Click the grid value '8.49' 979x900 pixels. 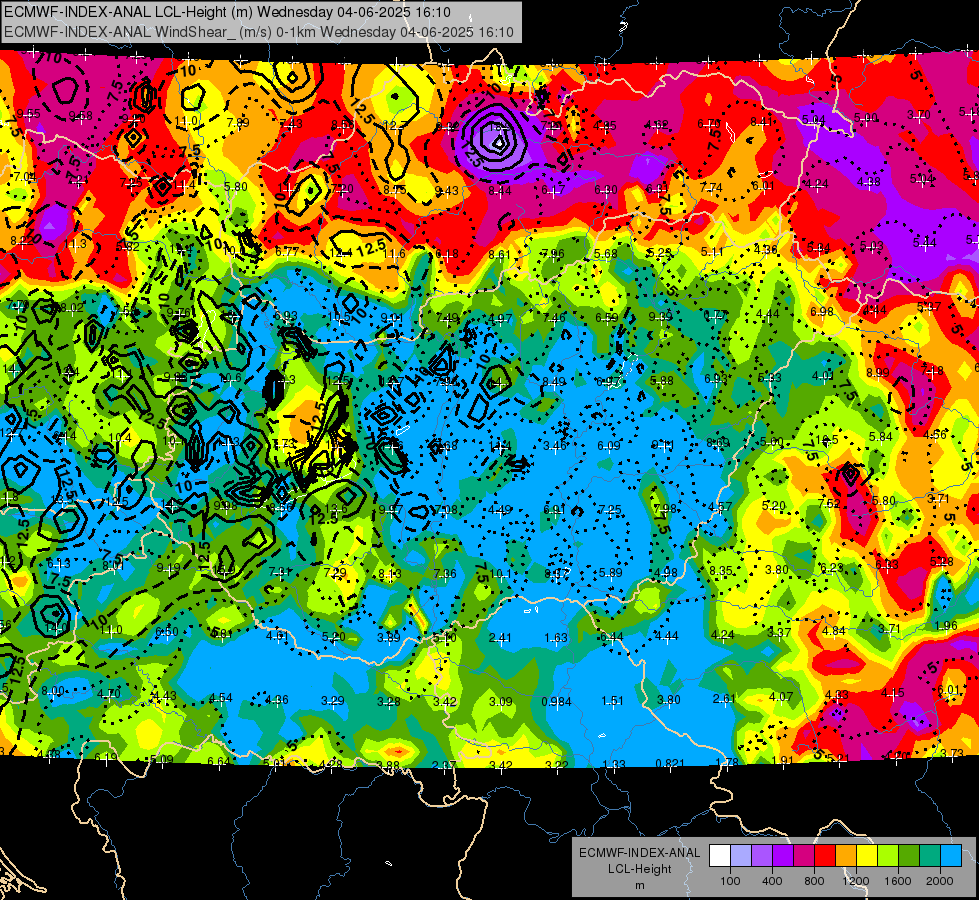pos(554,381)
